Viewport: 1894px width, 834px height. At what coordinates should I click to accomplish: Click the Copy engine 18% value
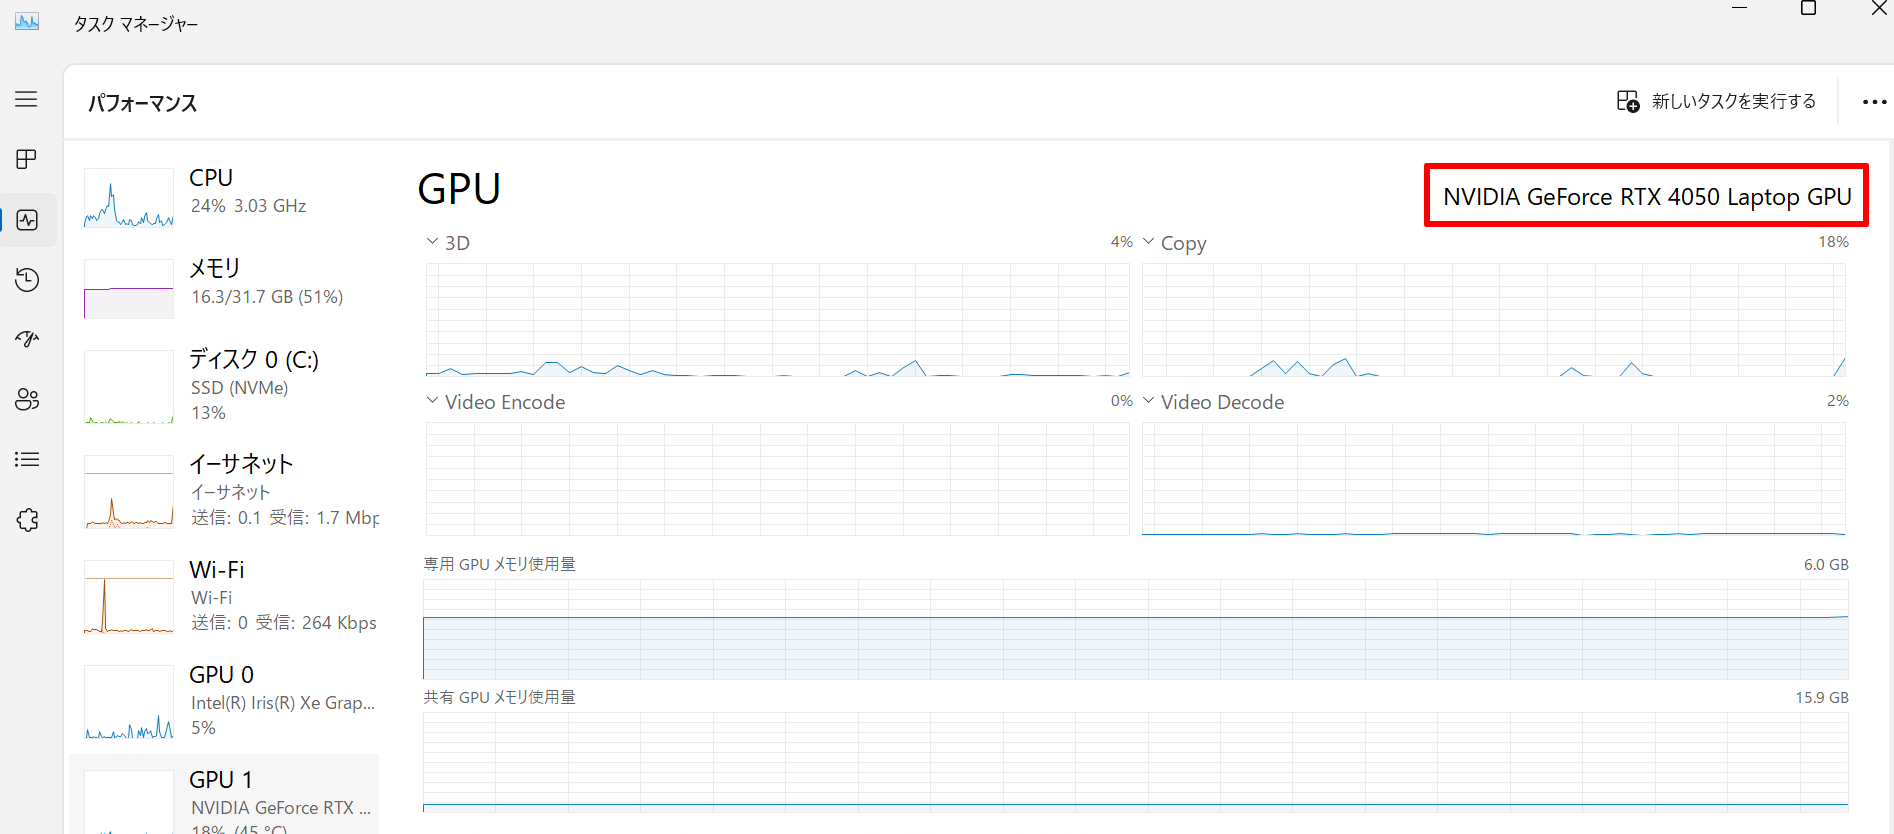[1833, 242]
